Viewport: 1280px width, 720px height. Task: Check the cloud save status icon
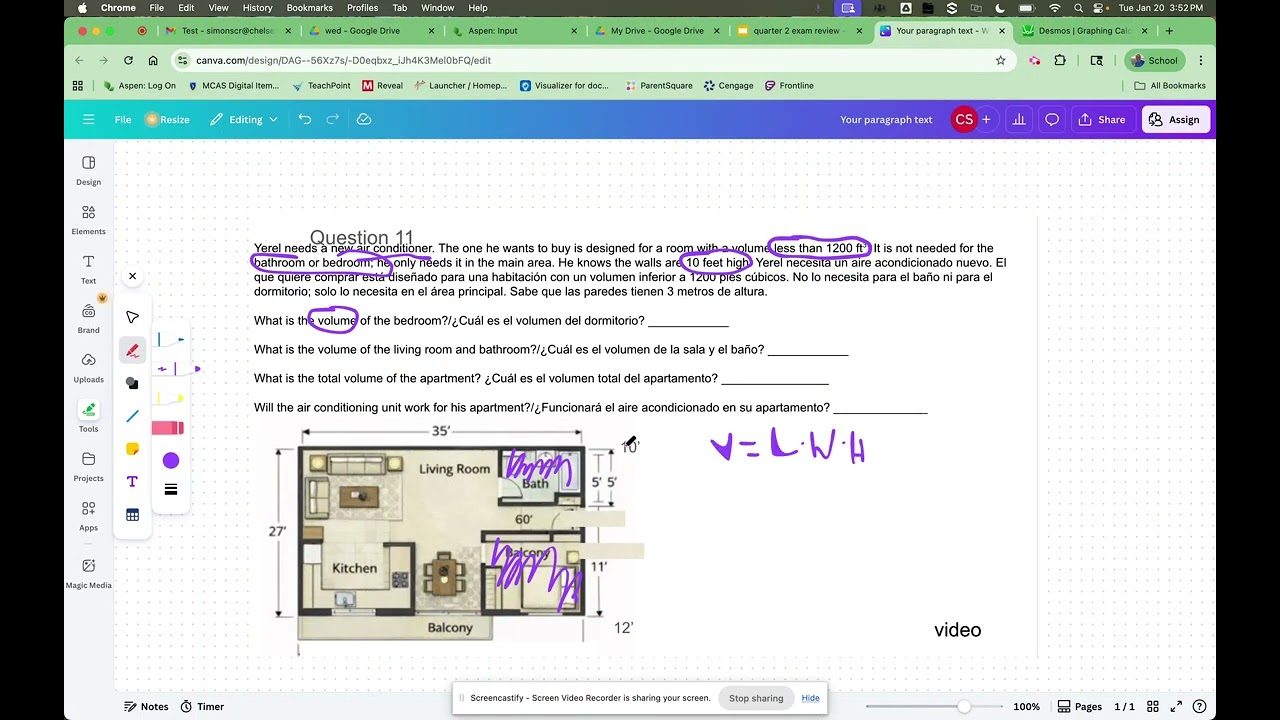(364, 119)
